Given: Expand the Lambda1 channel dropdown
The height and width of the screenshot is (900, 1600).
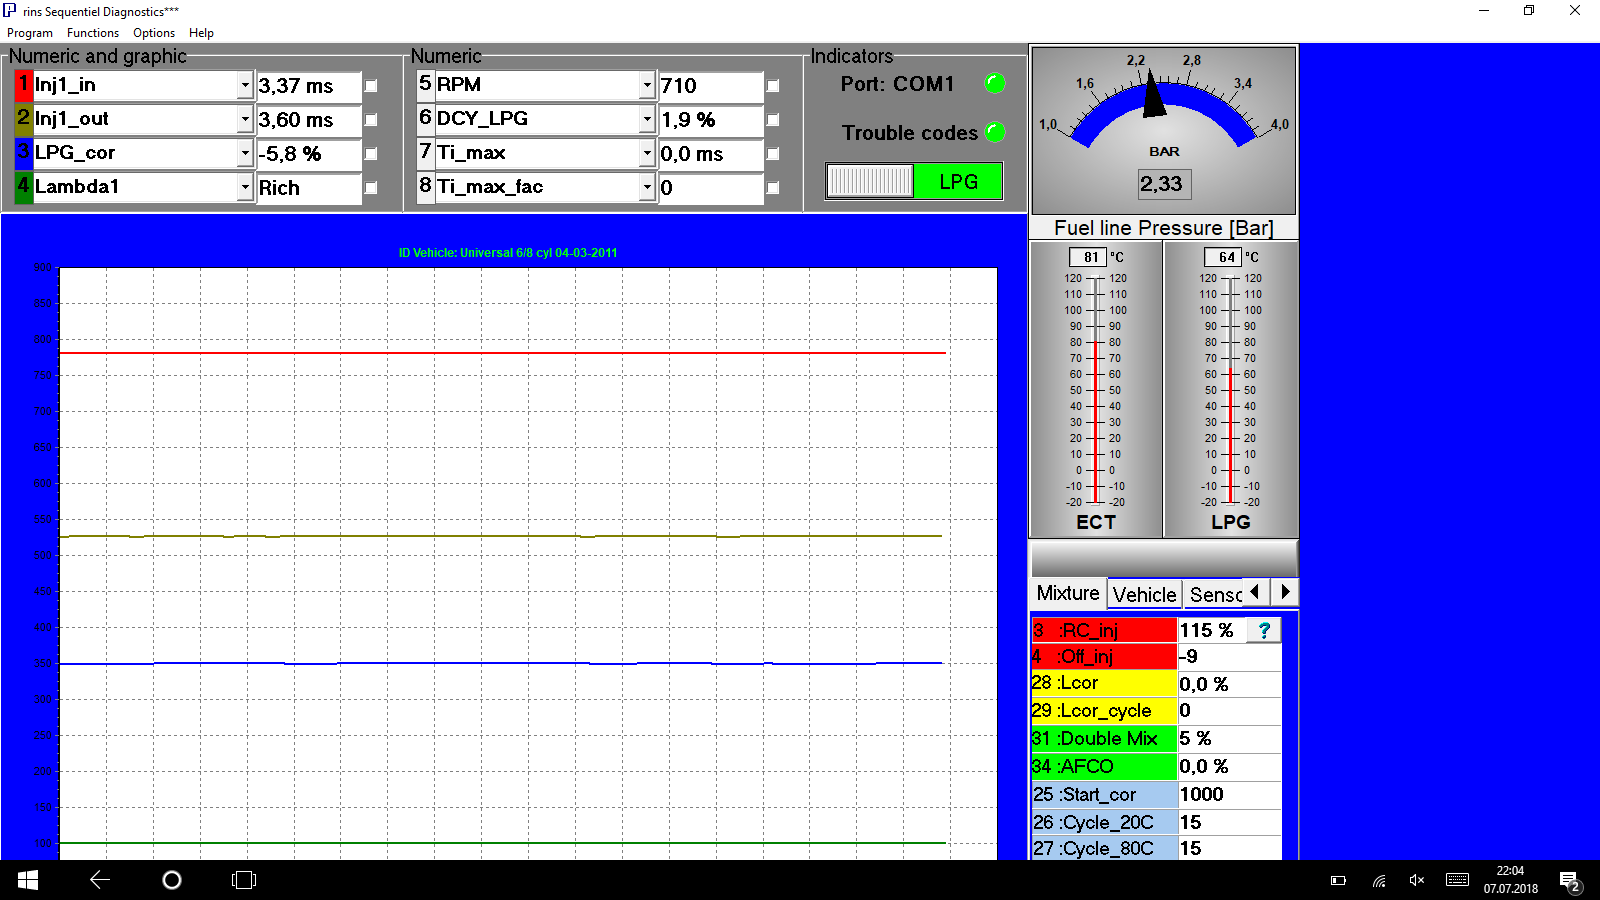Looking at the screenshot, I should point(245,188).
